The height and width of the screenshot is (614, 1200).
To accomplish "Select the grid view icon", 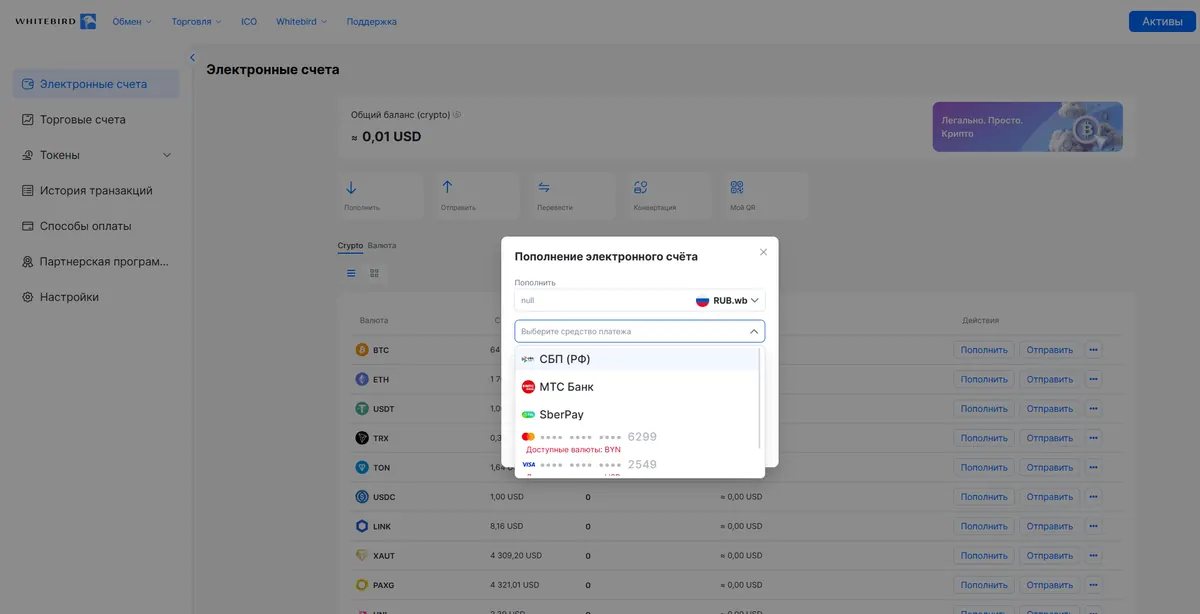I will point(375,273).
